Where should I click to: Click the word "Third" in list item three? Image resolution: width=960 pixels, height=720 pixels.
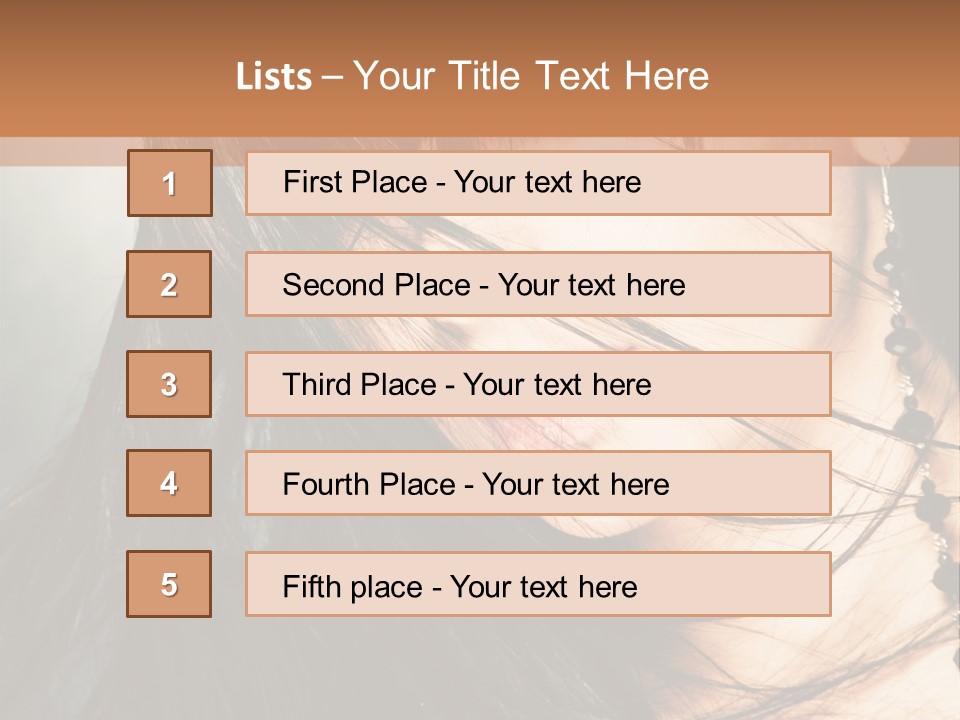click(315, 385)
